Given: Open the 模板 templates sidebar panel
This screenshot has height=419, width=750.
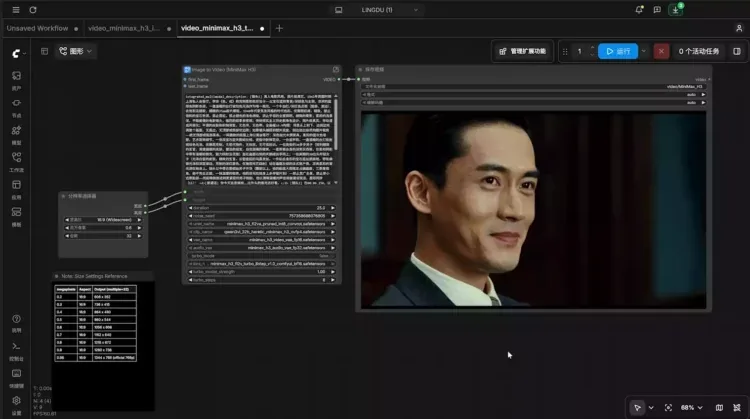Looking at the screenshot, I should tap(16, 217).
